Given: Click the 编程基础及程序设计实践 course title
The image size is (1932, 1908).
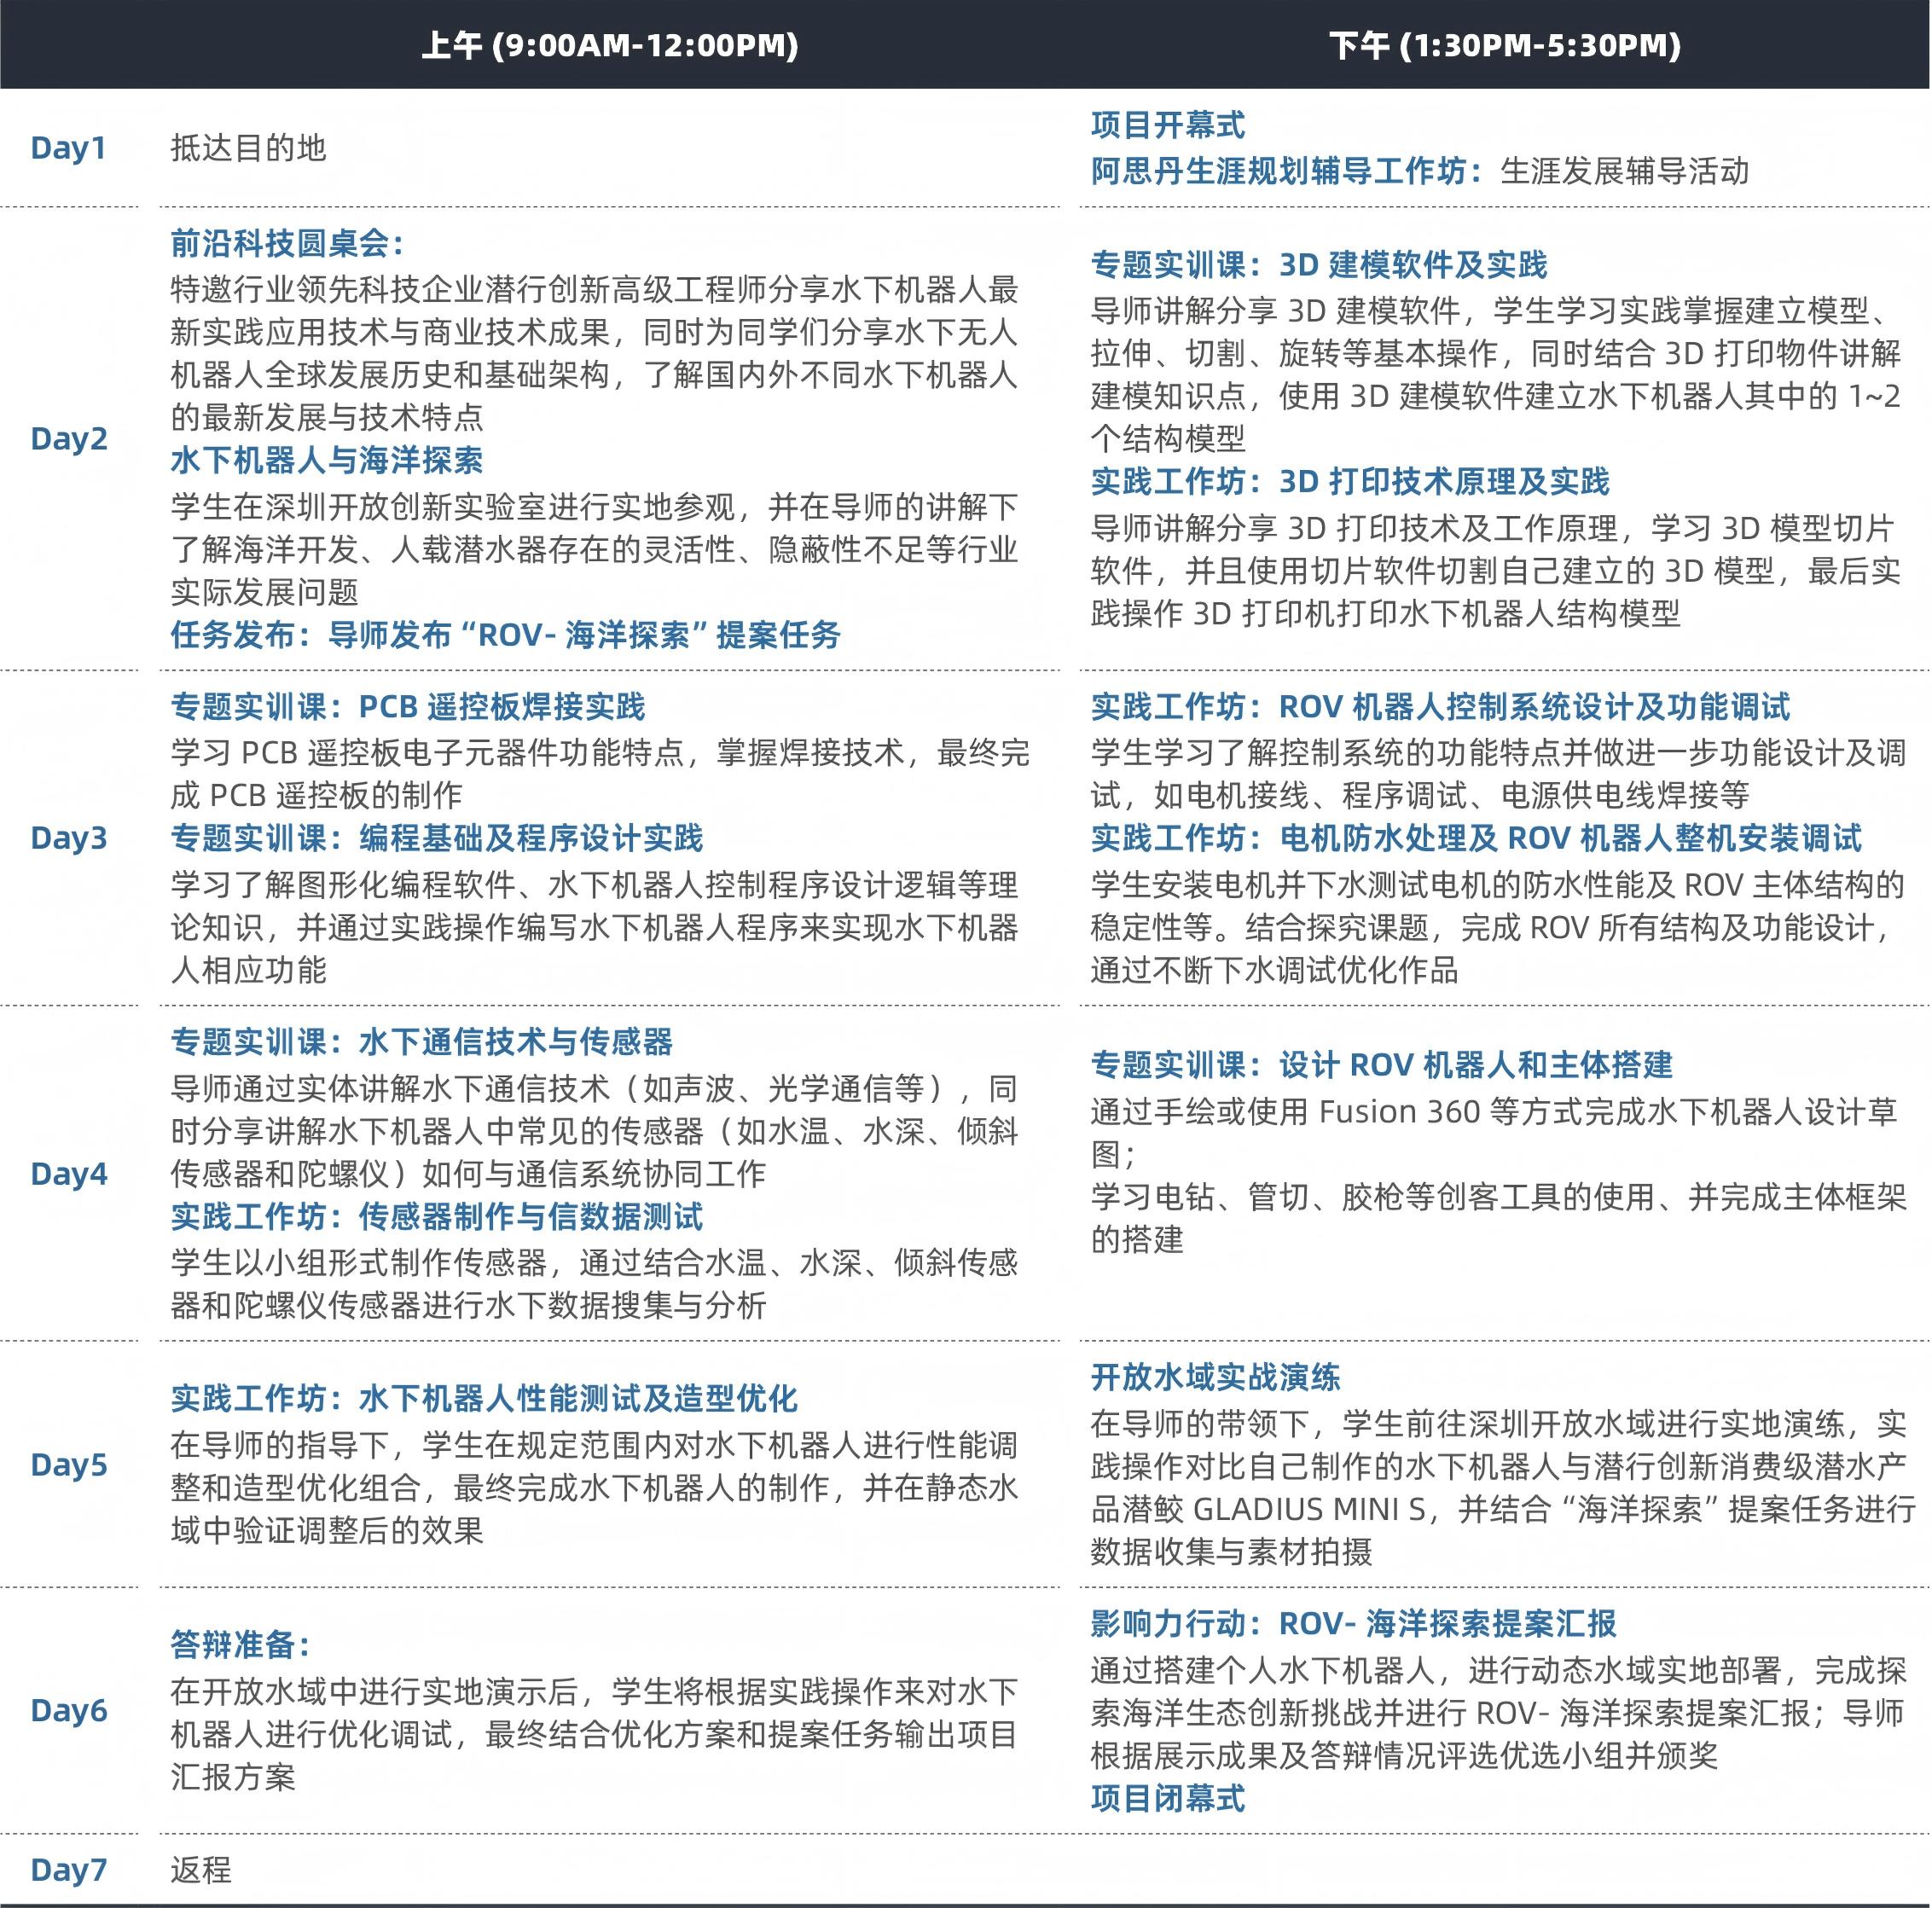Looking at the screenshot, I should tap(531, 838).
